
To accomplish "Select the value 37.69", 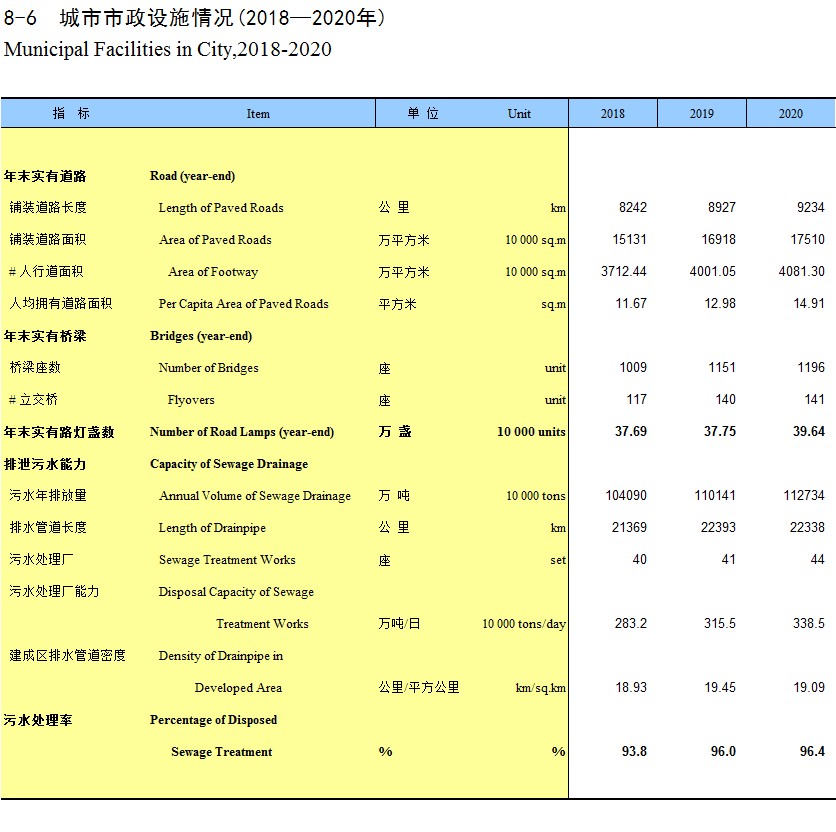I will [631, 431].
